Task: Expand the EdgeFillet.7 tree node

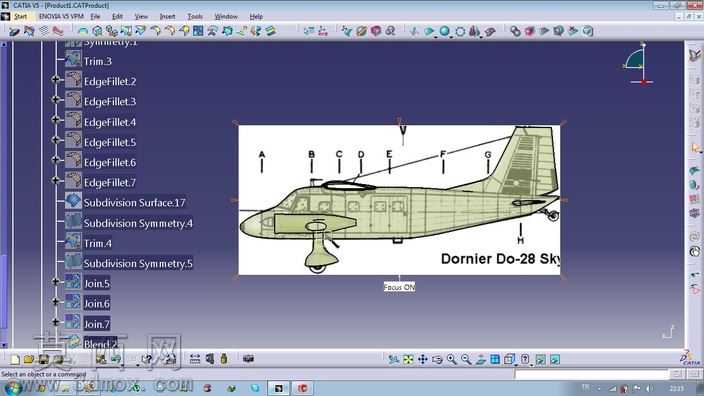Action: (x=56, y=180)
